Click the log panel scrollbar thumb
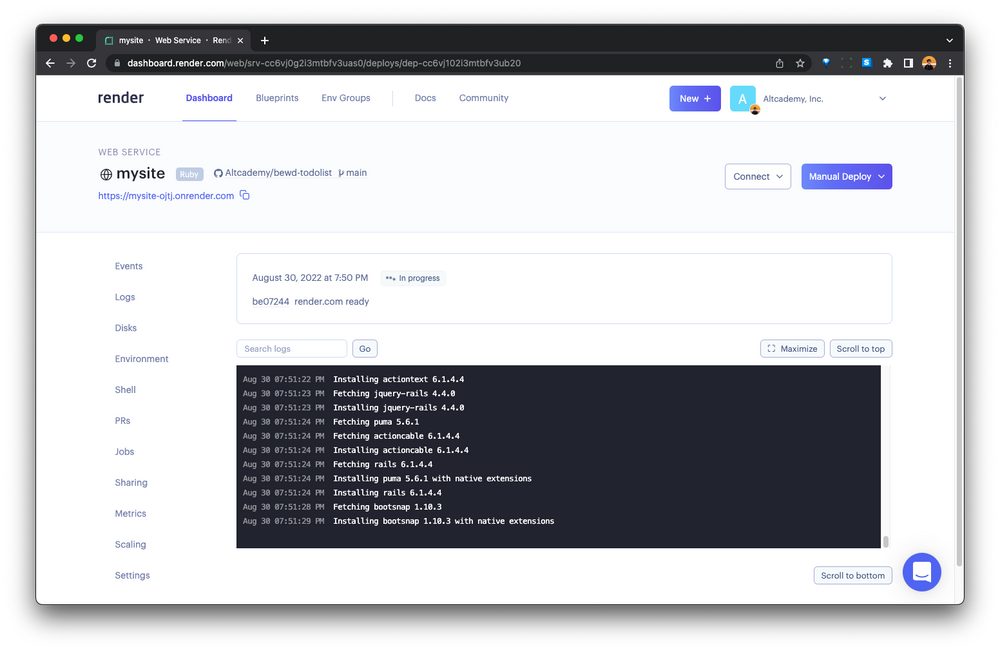 pos(886,542)
